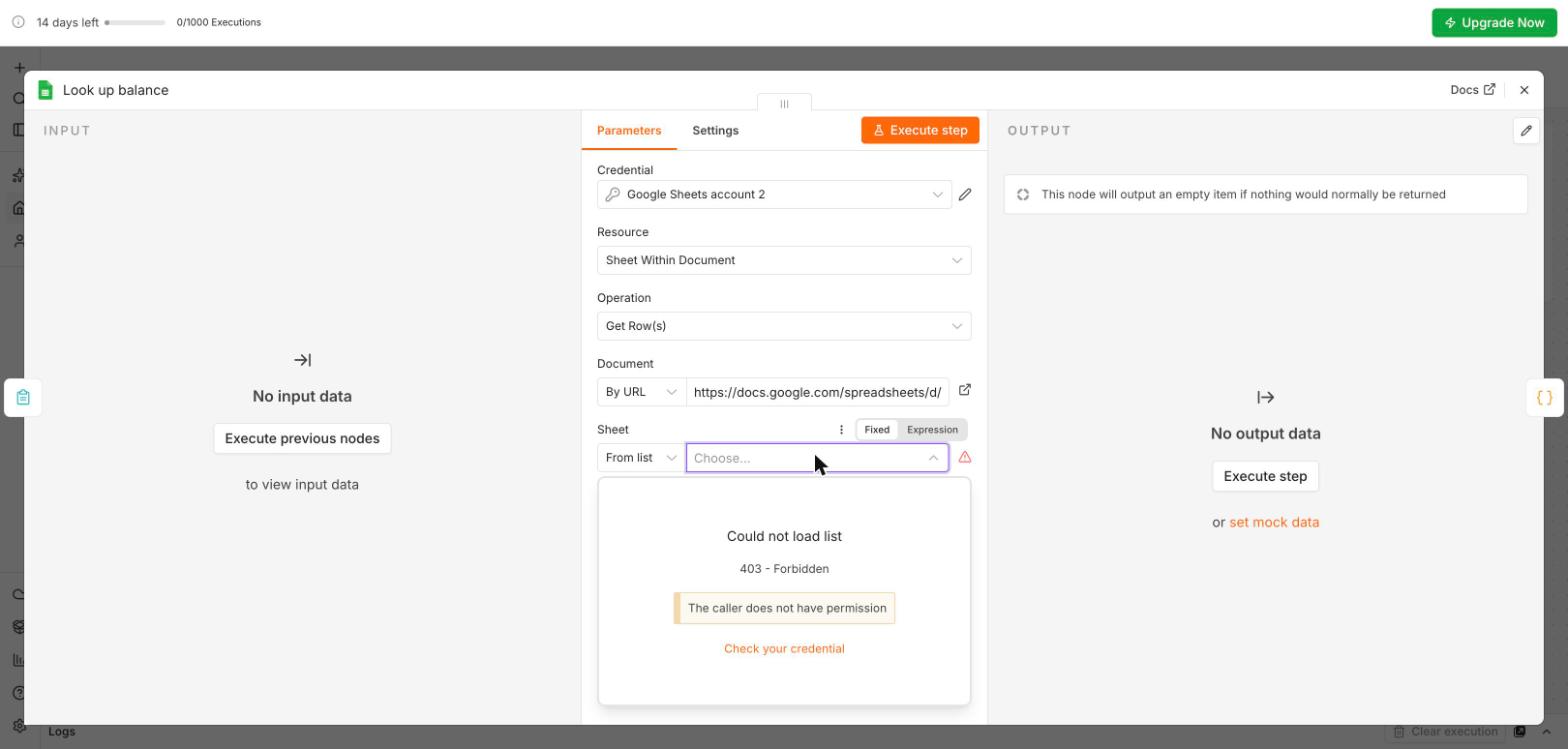Click the orange Execute step button
The height and width of the screenshot is (749, 1568).
pos(920,130)
